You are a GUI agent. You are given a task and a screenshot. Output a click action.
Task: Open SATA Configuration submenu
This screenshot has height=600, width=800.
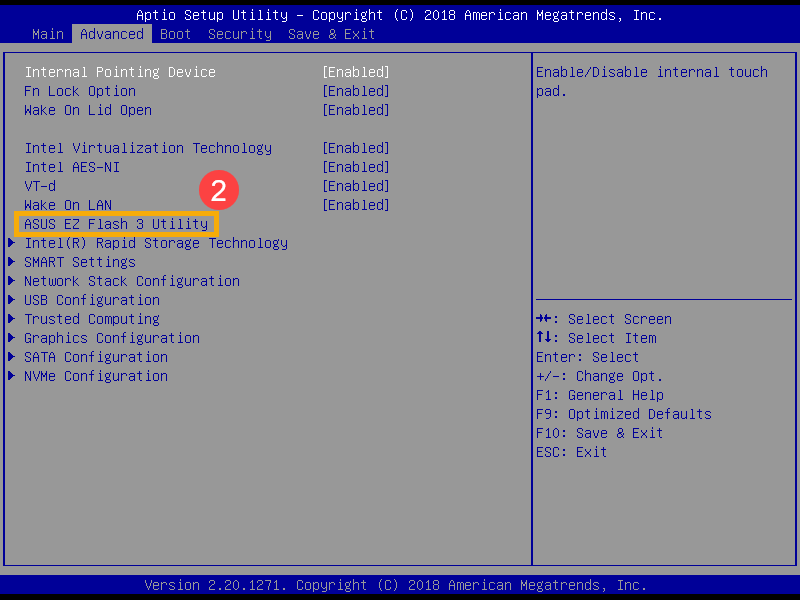click(96, 357)
